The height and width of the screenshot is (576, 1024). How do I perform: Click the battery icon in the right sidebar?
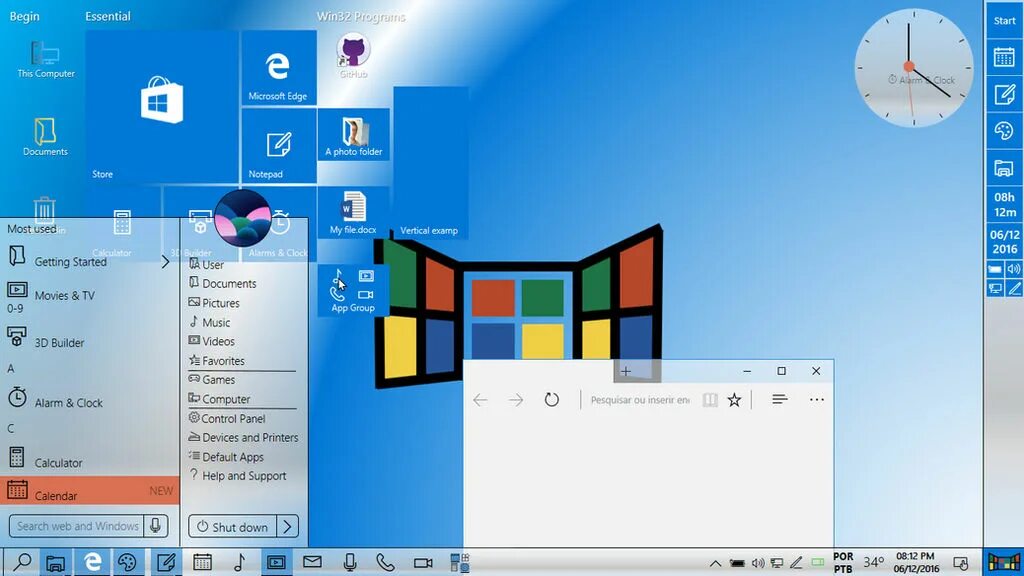[995, 269]
